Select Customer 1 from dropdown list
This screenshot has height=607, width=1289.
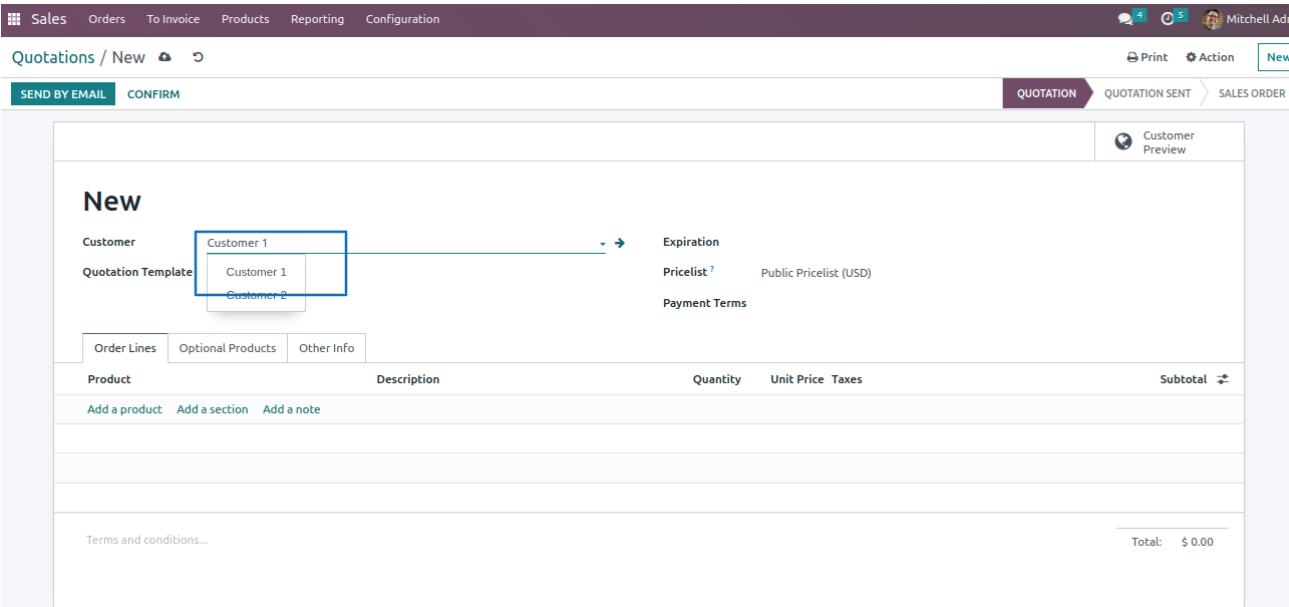pos(256,272)
